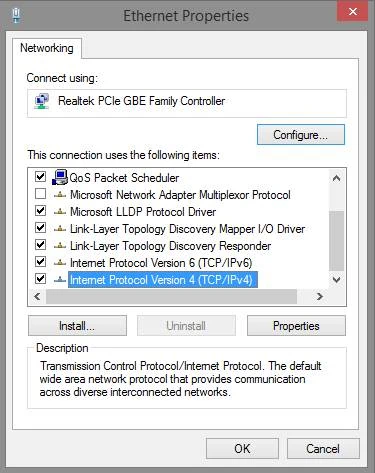Click the Ethernet Properties title bar icon
The height and width of the screenshot is (473, 375).
tap(16, 15)
